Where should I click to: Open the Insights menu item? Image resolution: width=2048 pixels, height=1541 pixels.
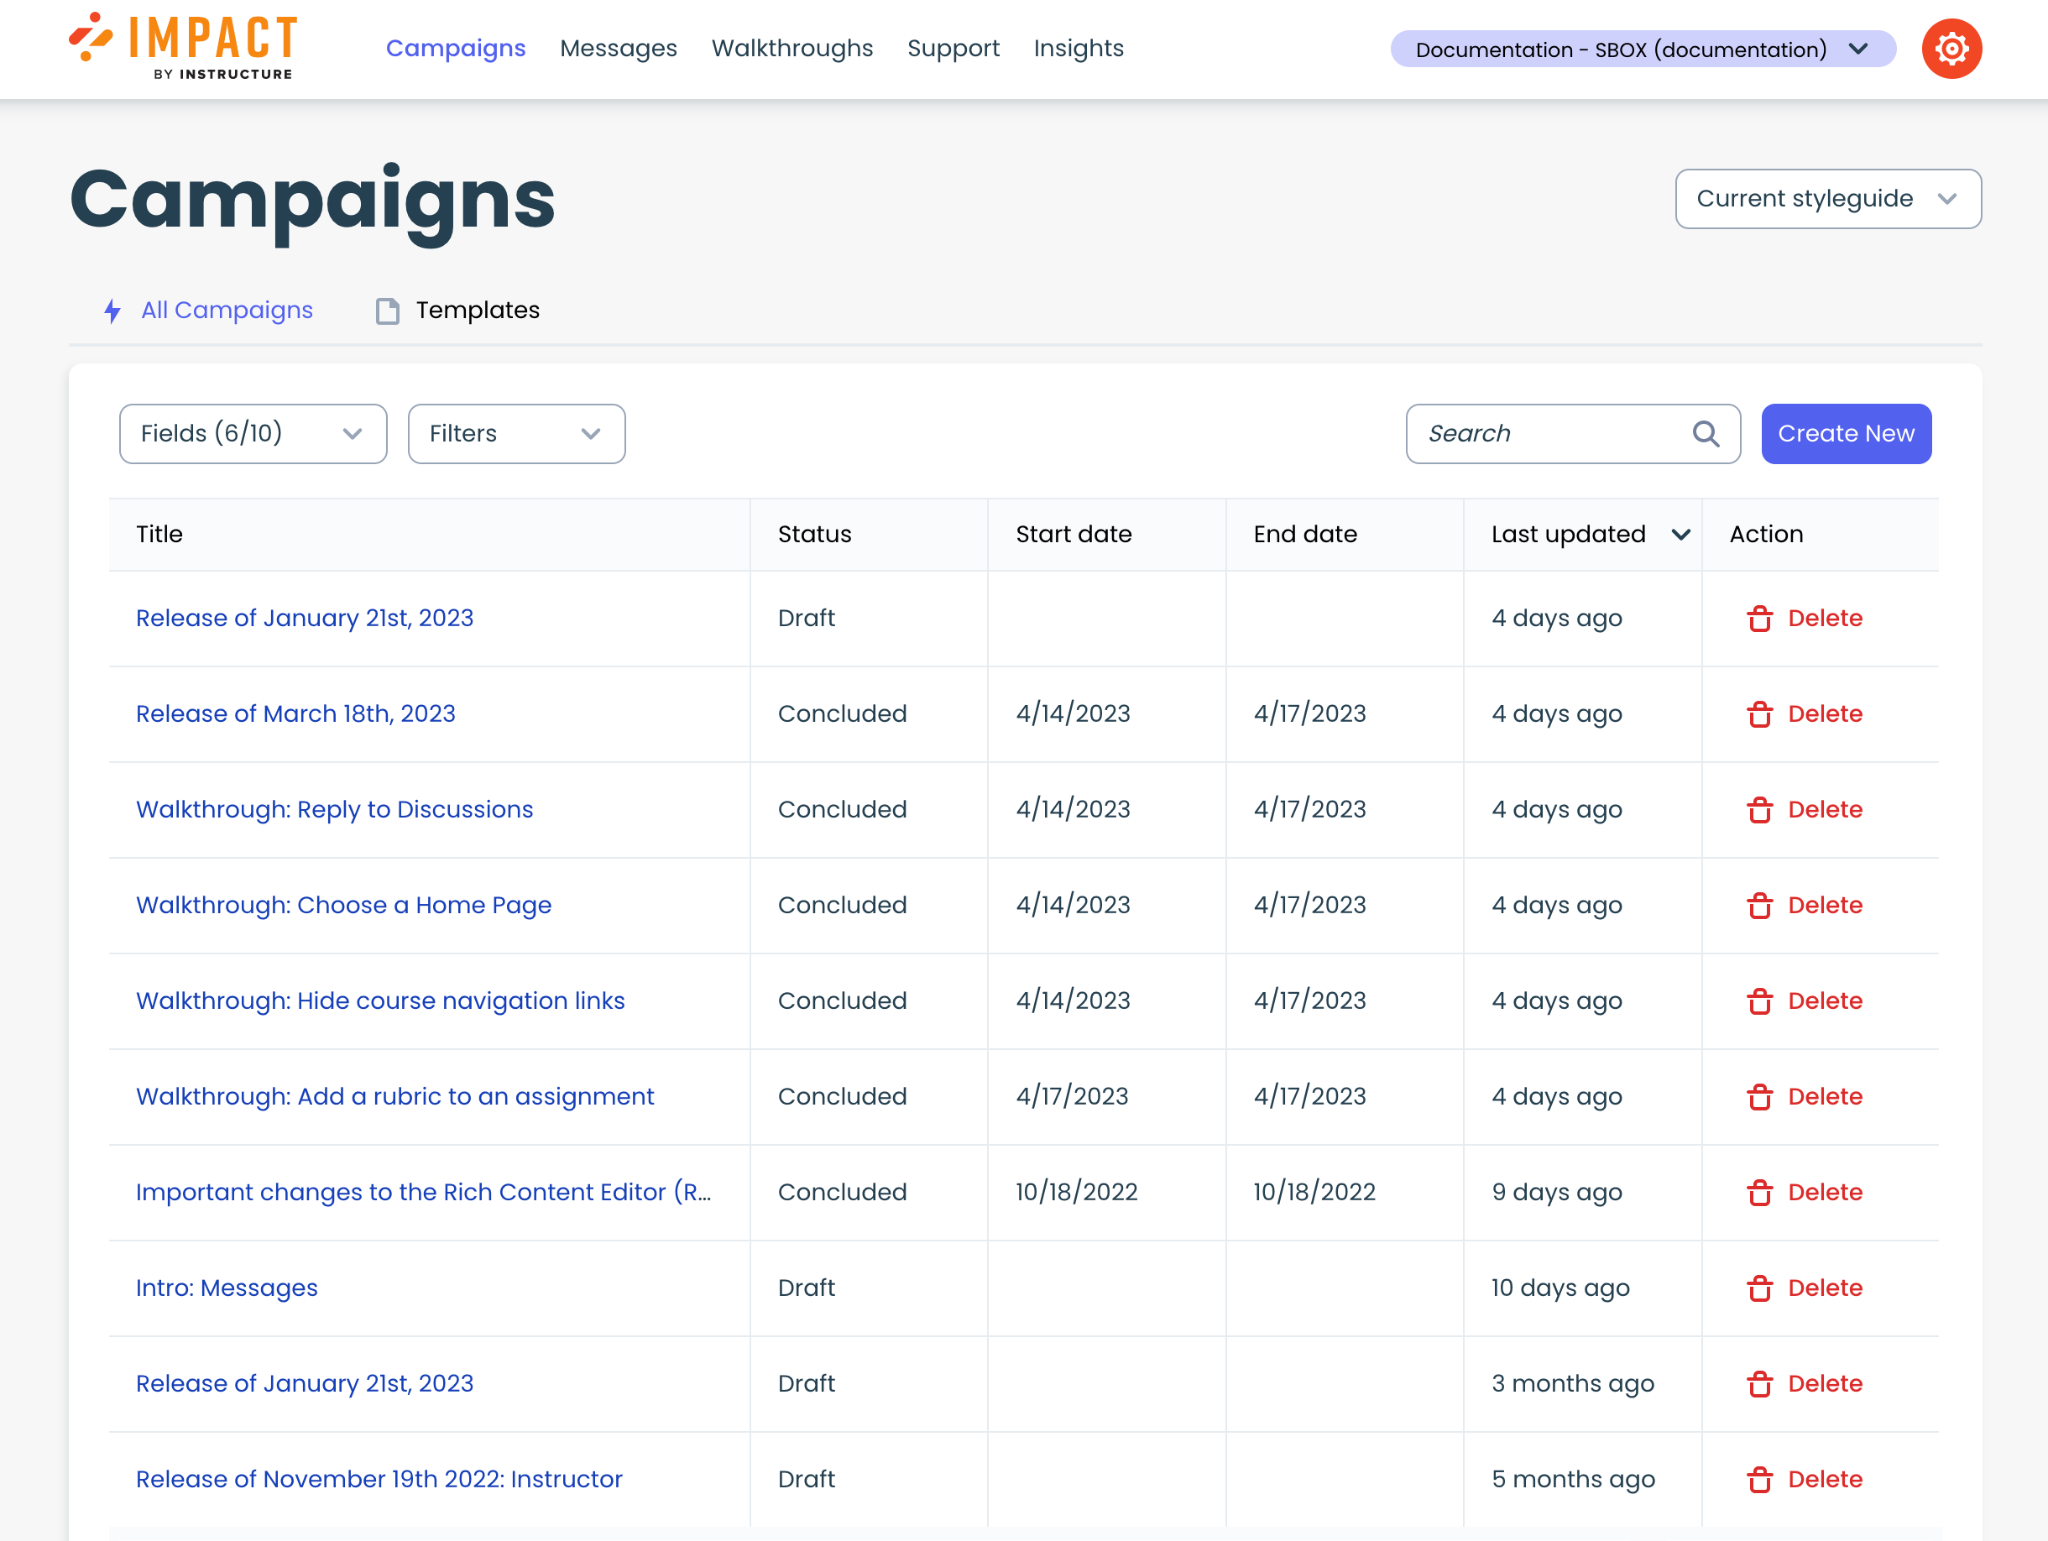[1078, 48]
